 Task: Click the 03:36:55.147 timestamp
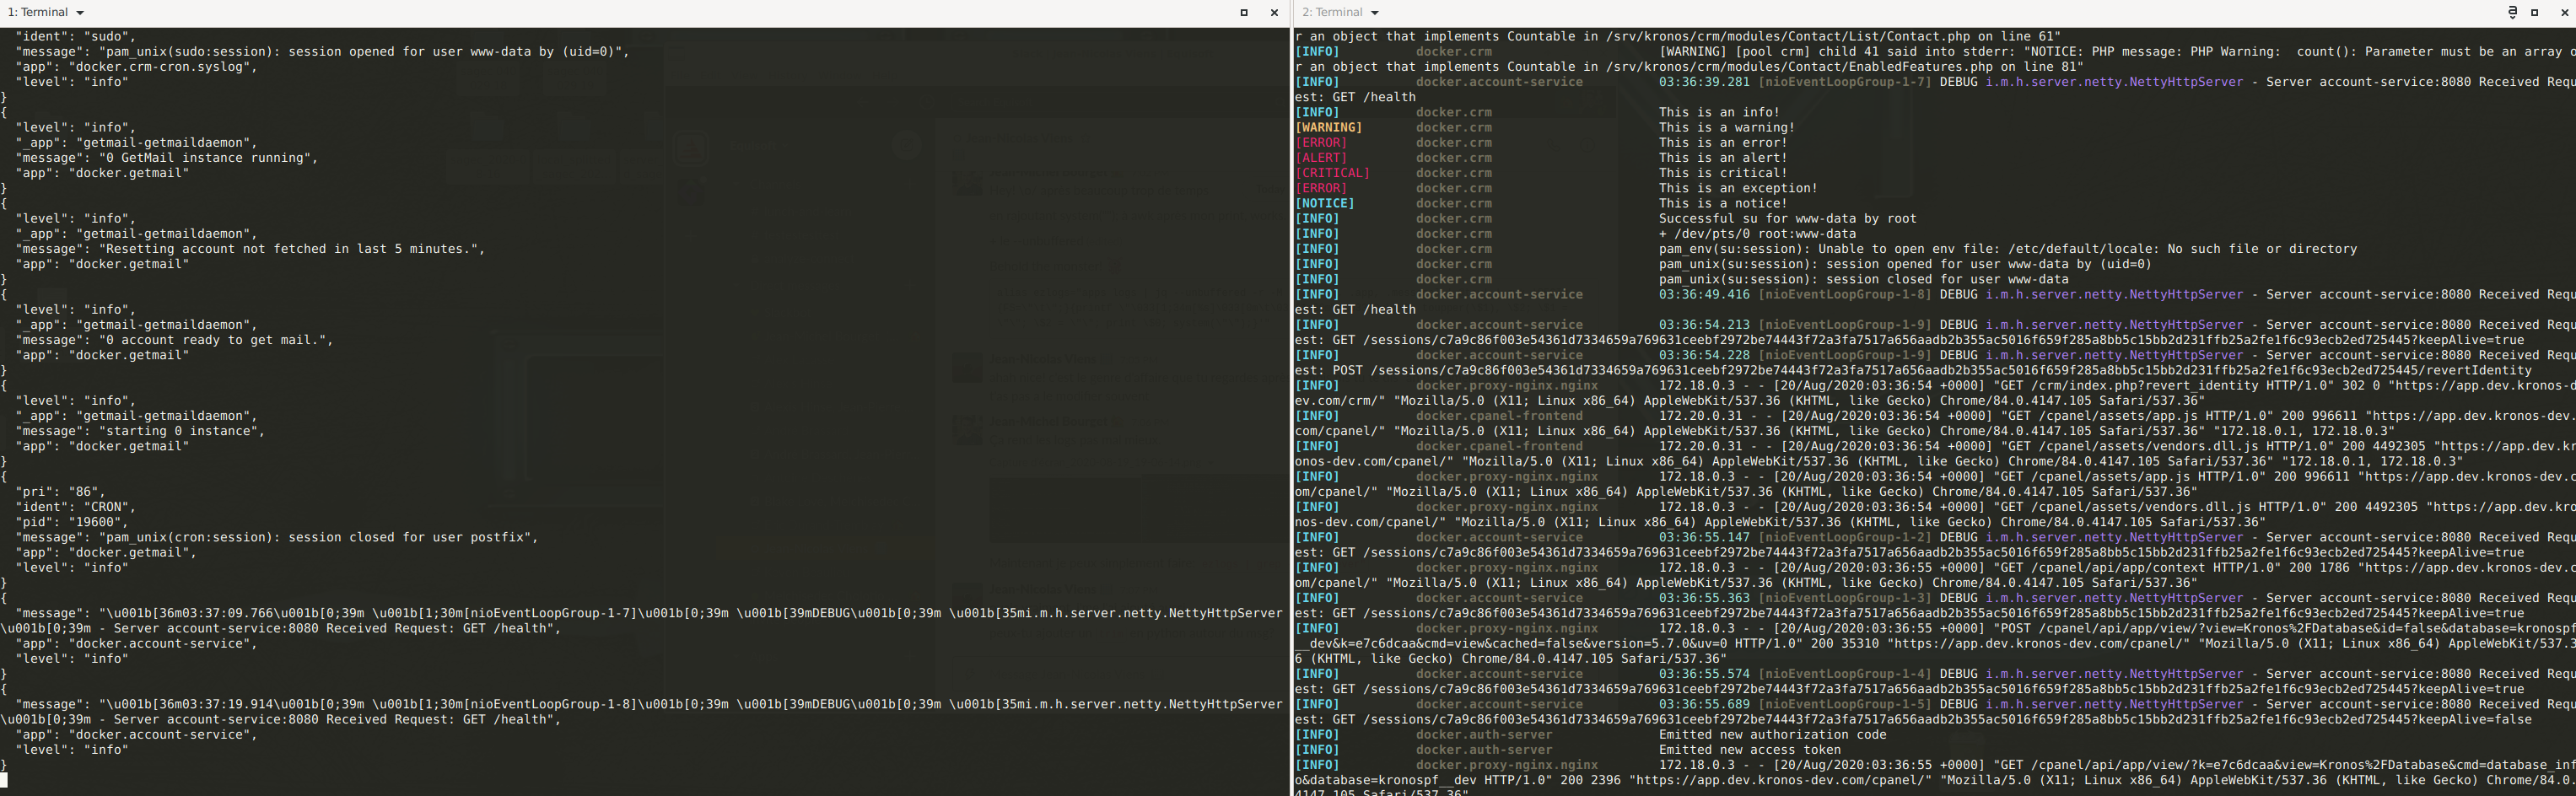point(1704,537)
